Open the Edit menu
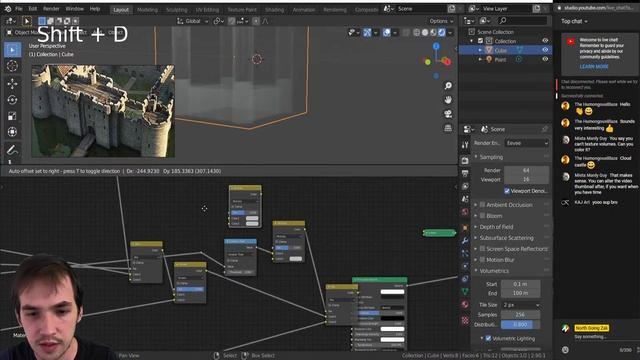Screen dimensions: 640x360 coord(33,9)
